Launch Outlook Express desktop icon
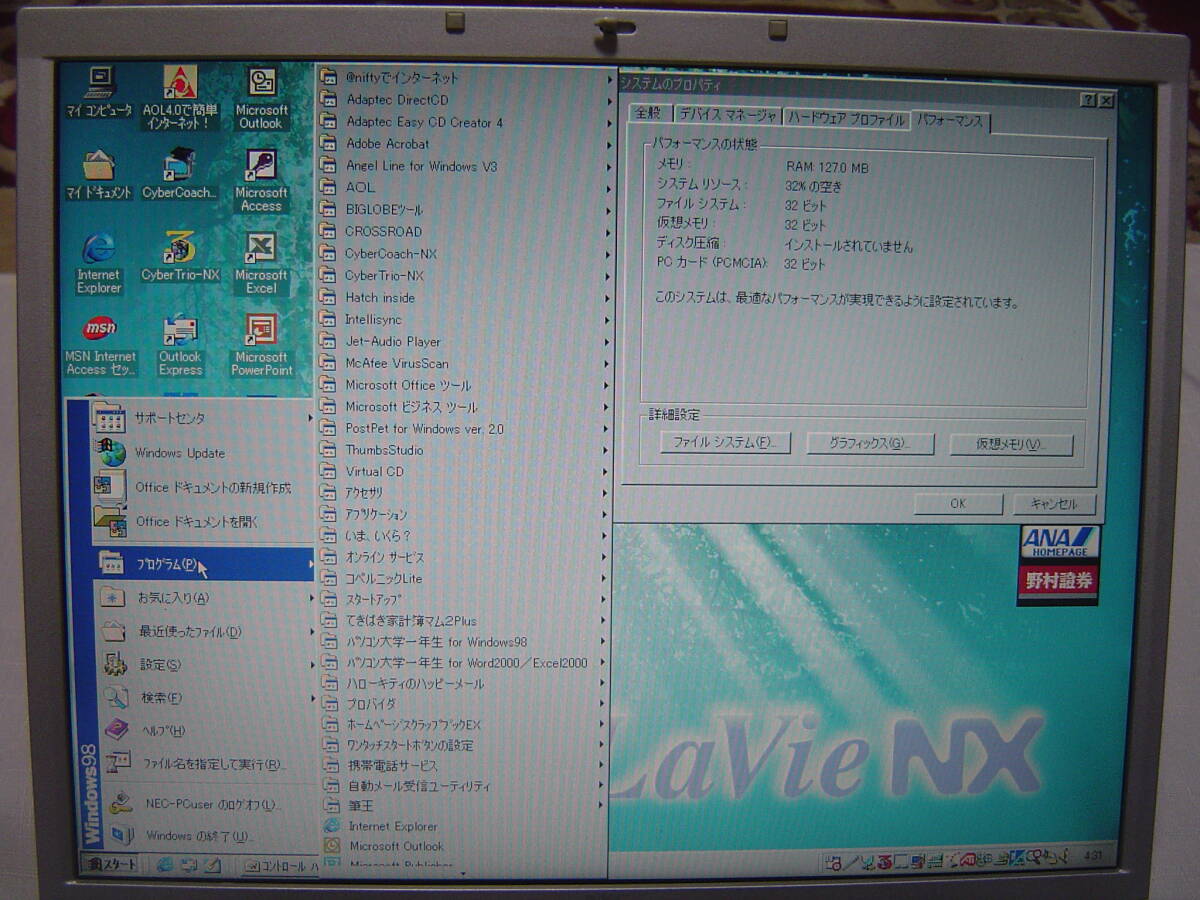Image resolution: width=1200 pixels, height=900 pixels. [x=180, y=346]
